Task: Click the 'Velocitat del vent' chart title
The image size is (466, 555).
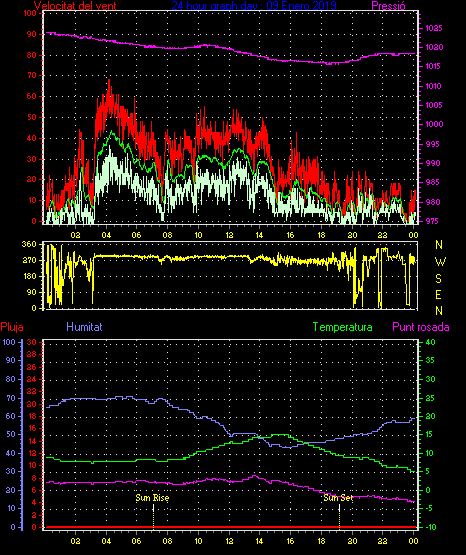Action: tap(75, 6)
